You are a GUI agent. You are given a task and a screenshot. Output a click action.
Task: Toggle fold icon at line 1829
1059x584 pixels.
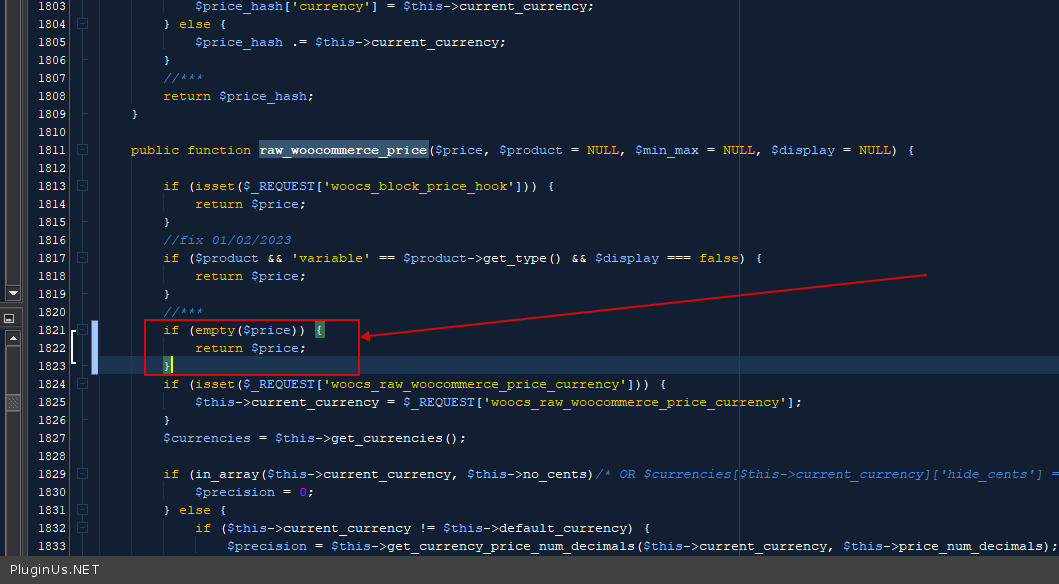pyautogui.click(x=83, y=474)
